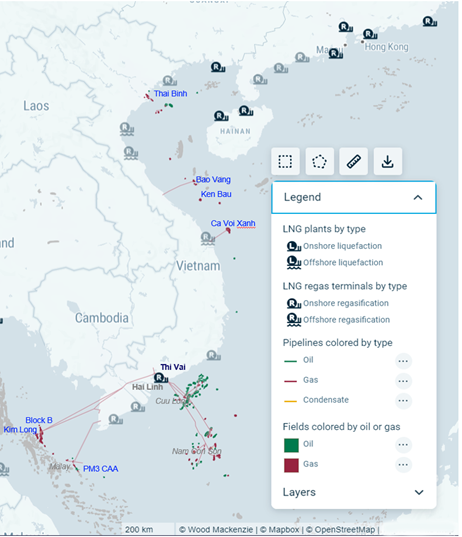This screenshot has width=462, height=537.
Task: Open options menu for Condensate pipelines
Action: pyautogui.click(x=403, y=400)
